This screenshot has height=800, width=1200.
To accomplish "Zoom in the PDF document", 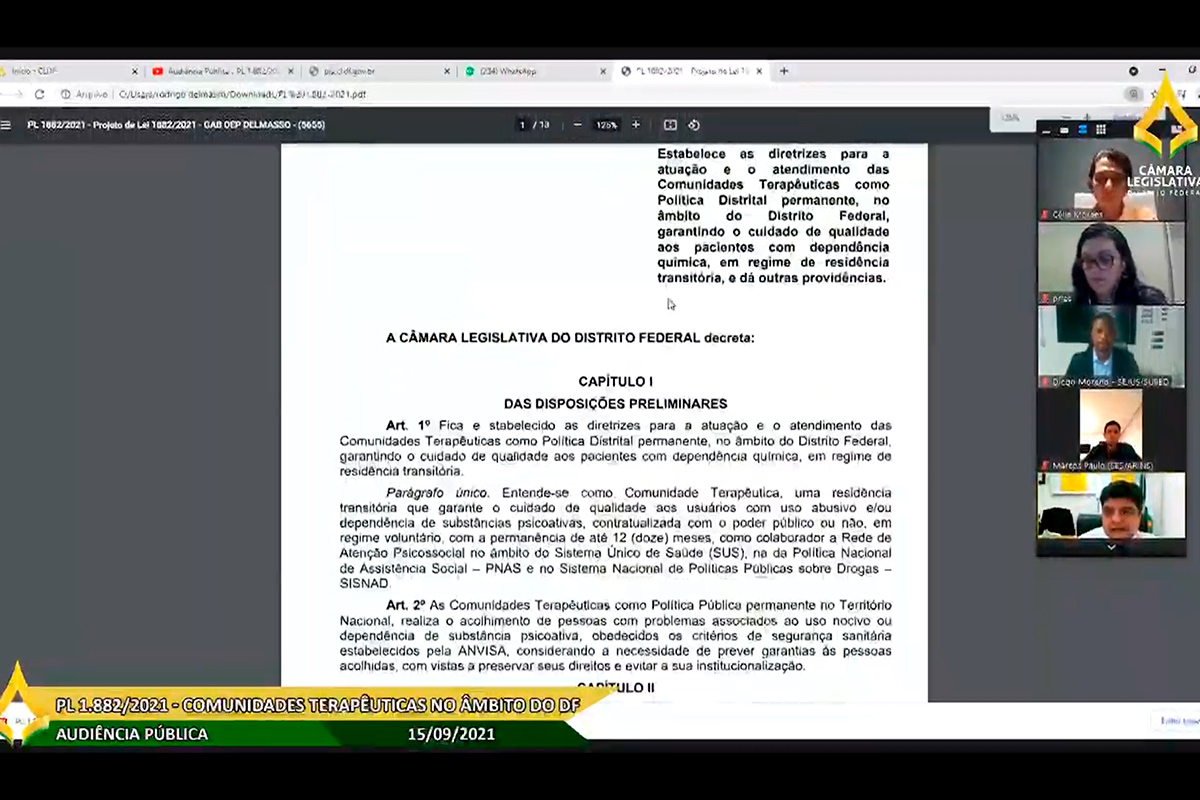I will [x=635, y=125].
